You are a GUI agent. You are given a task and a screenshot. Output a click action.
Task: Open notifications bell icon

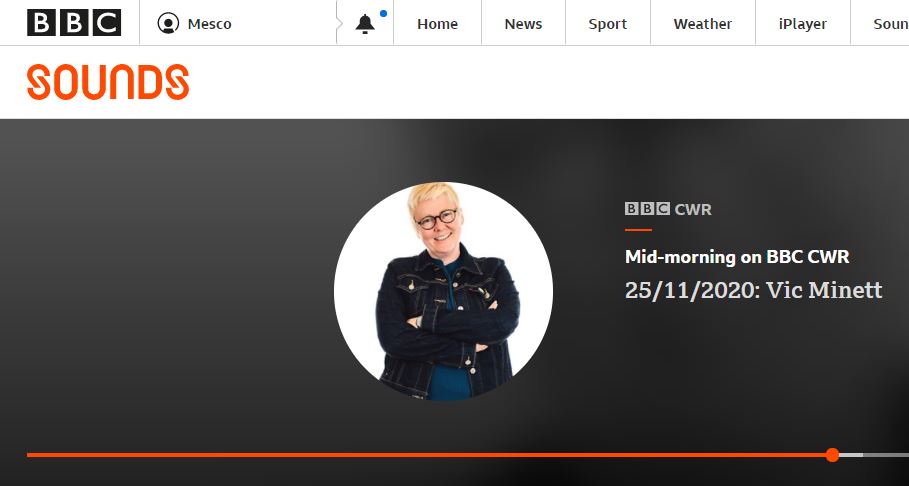(x=365, y=23)
